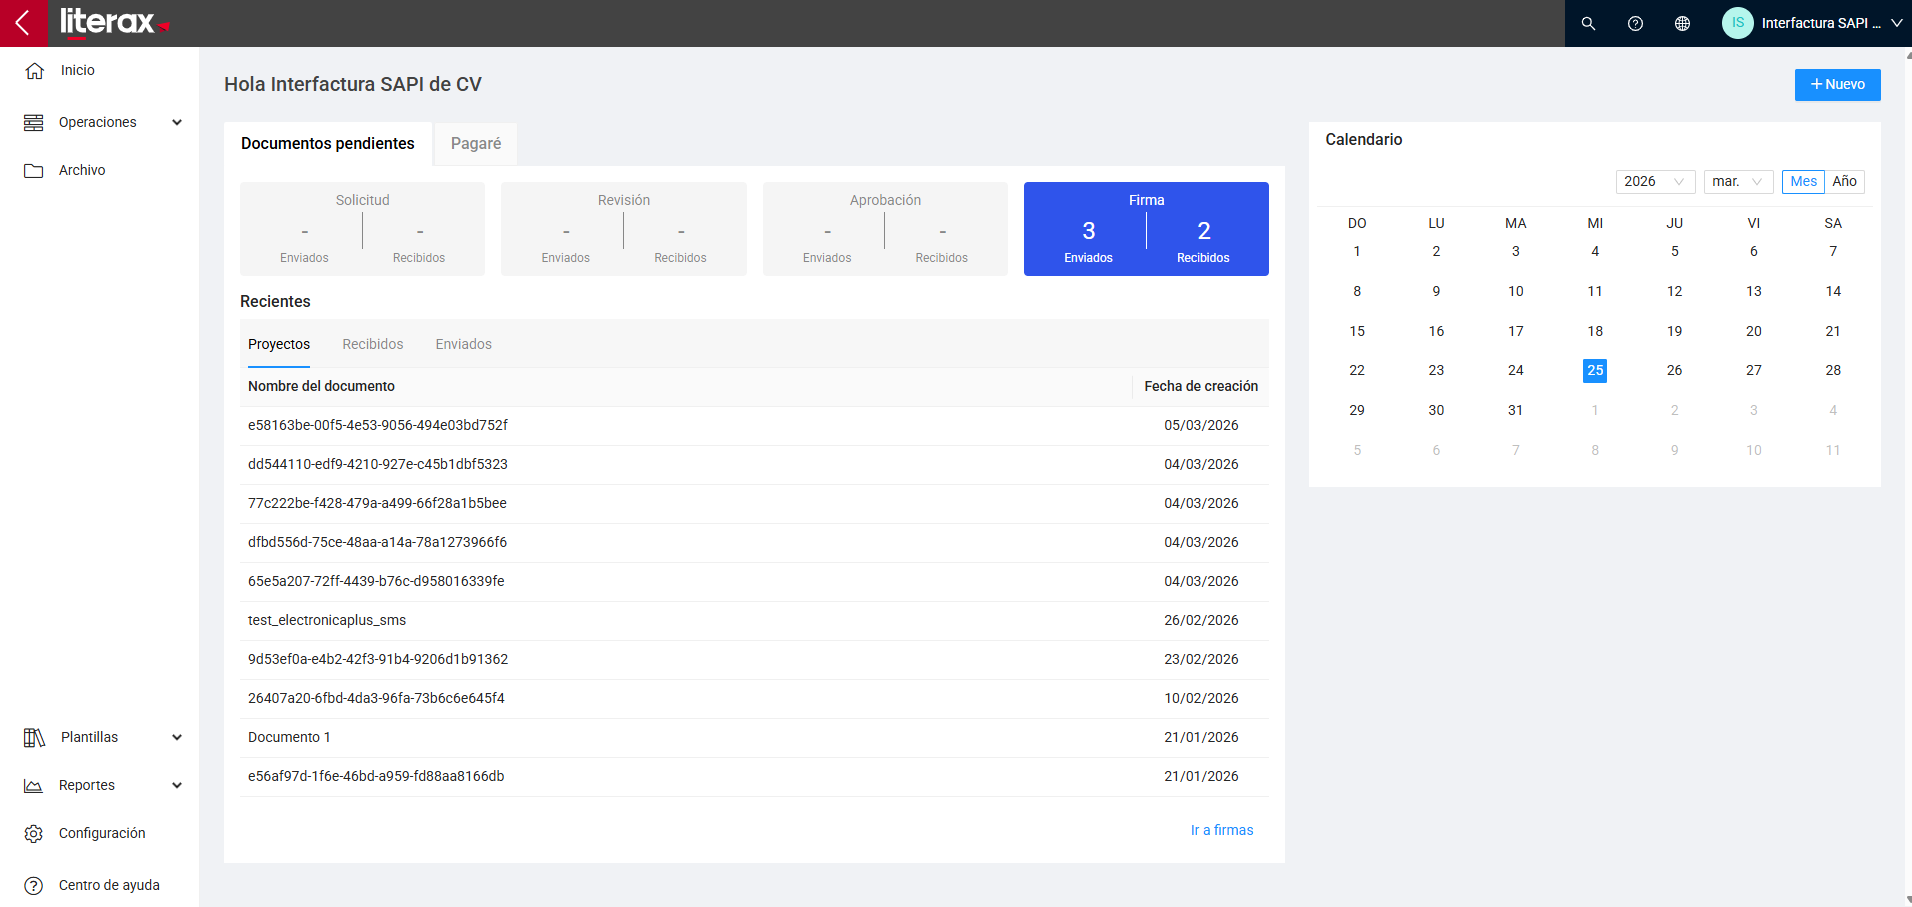Select the Año calendar view
The height and width of the screenshot is (907, 1912).
pos(1844,181)
